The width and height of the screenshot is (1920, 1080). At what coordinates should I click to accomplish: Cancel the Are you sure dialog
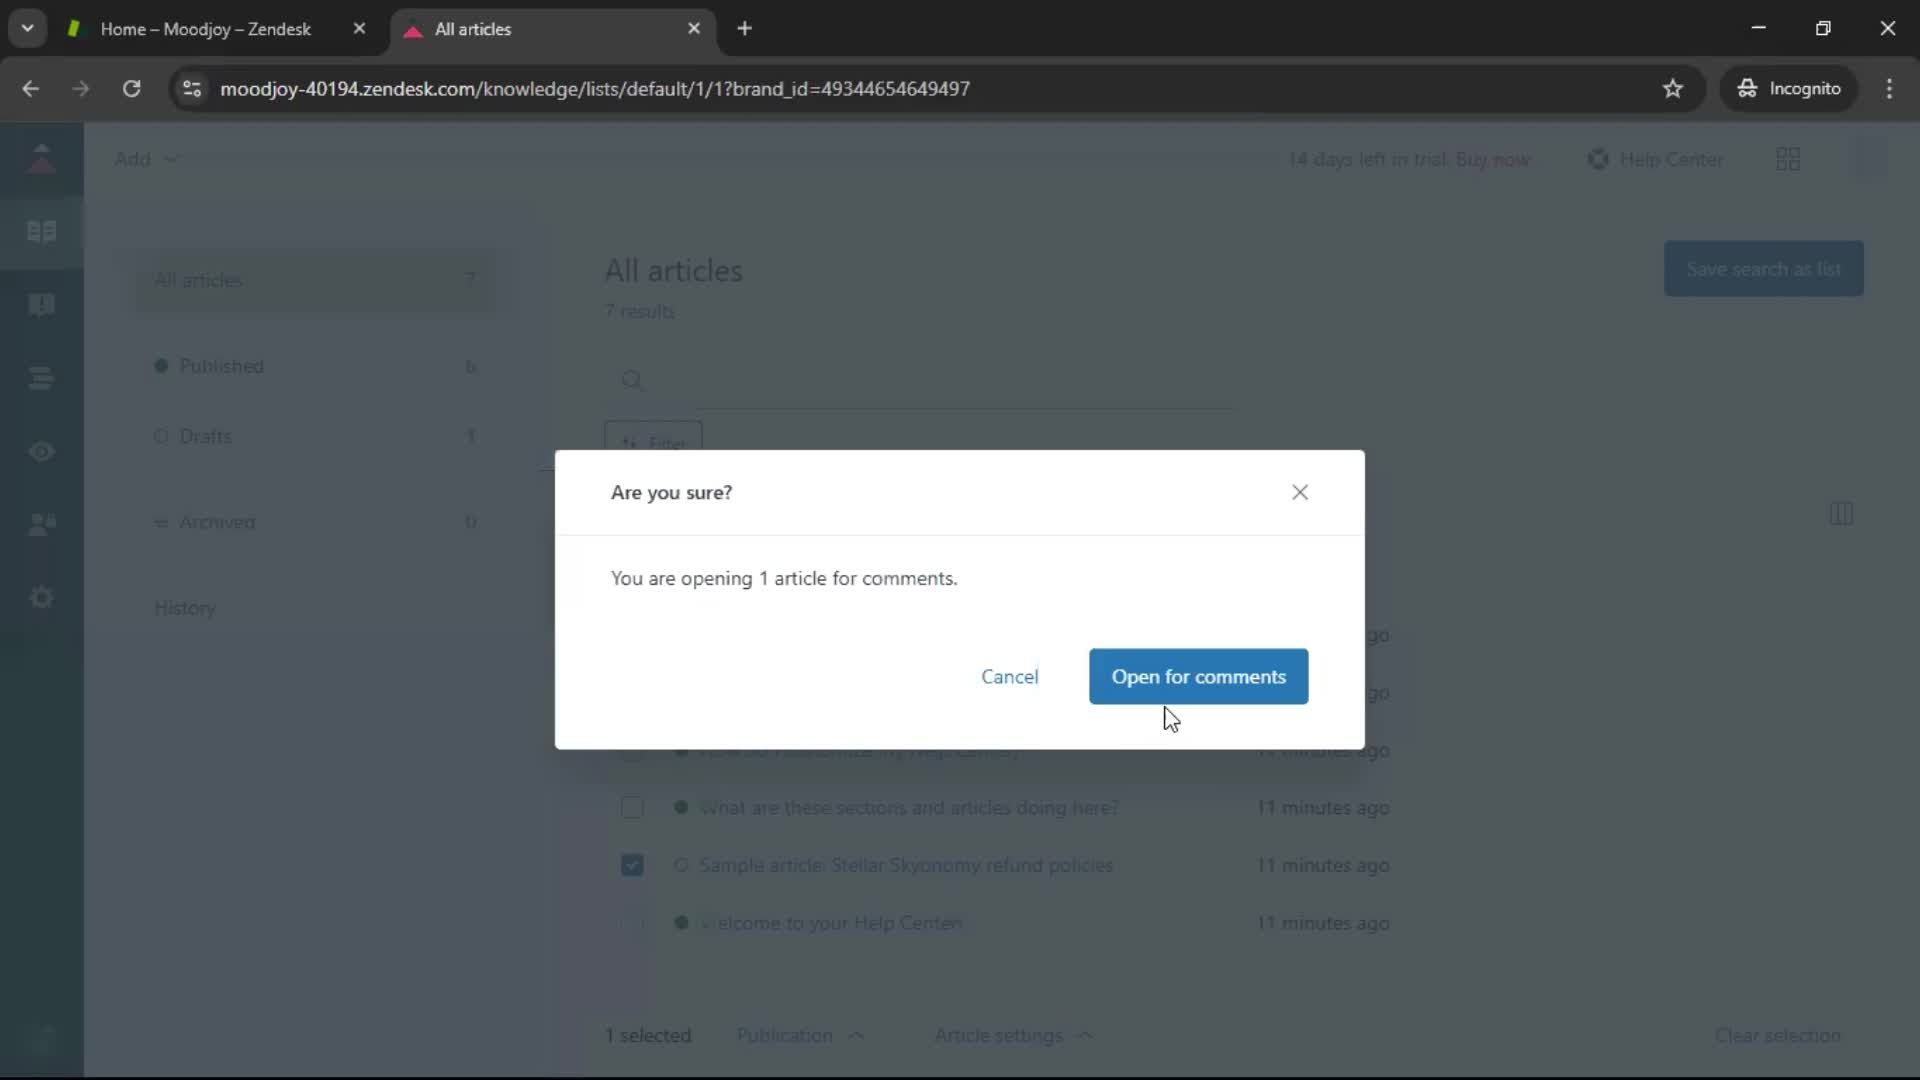(x=1009, y=676)
